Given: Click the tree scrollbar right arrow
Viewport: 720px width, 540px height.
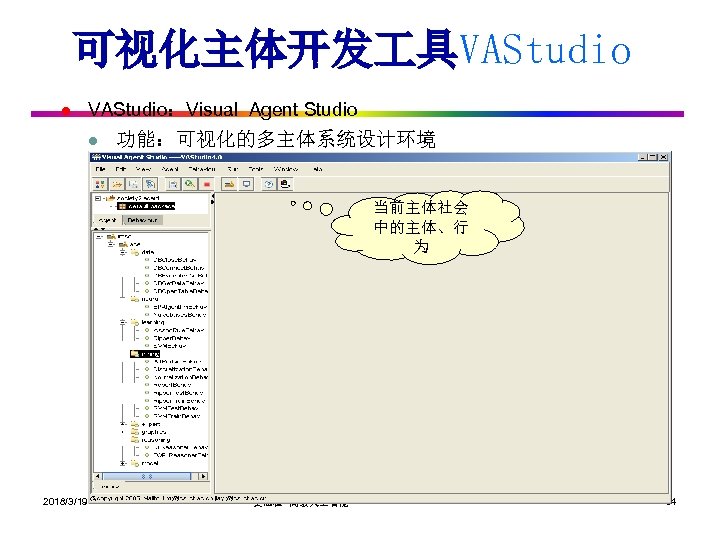Looking at the screenshot, I should [203, 477].
